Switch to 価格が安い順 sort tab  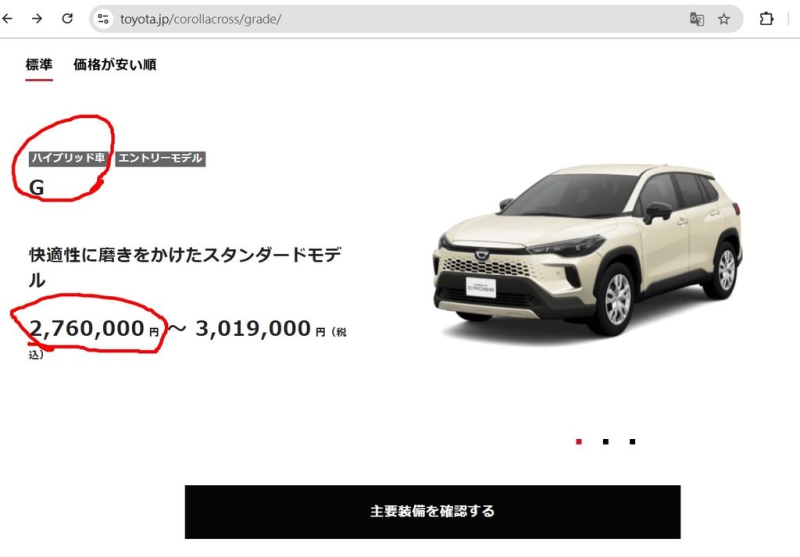click(x=115, y=65)
